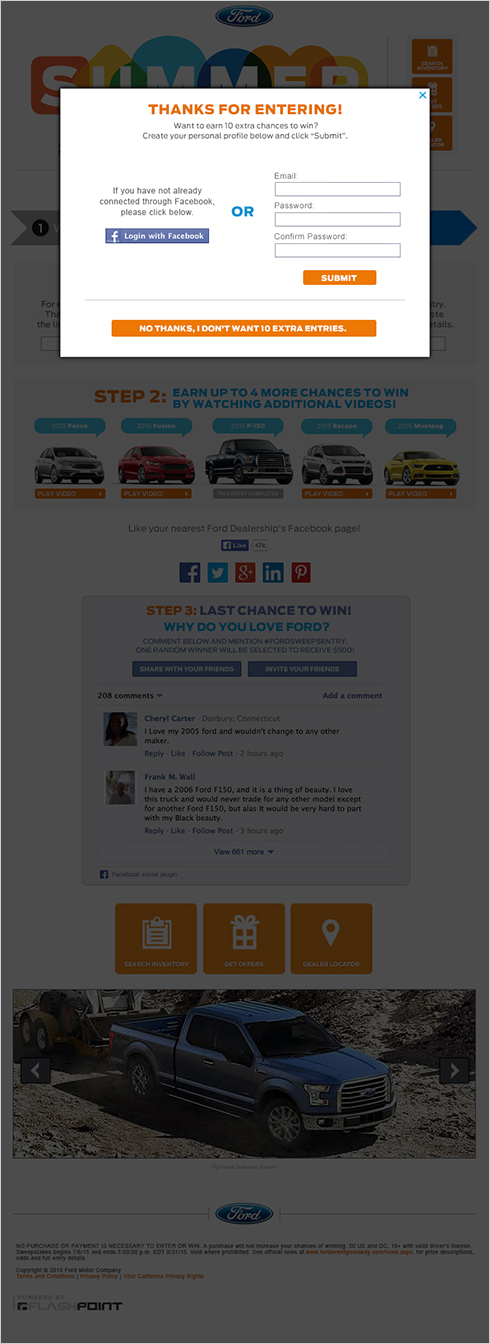The width and height of the screenshot is (490, 1344).
Task: Click the Google Plus share icon
Action: (x=245, y=572)
